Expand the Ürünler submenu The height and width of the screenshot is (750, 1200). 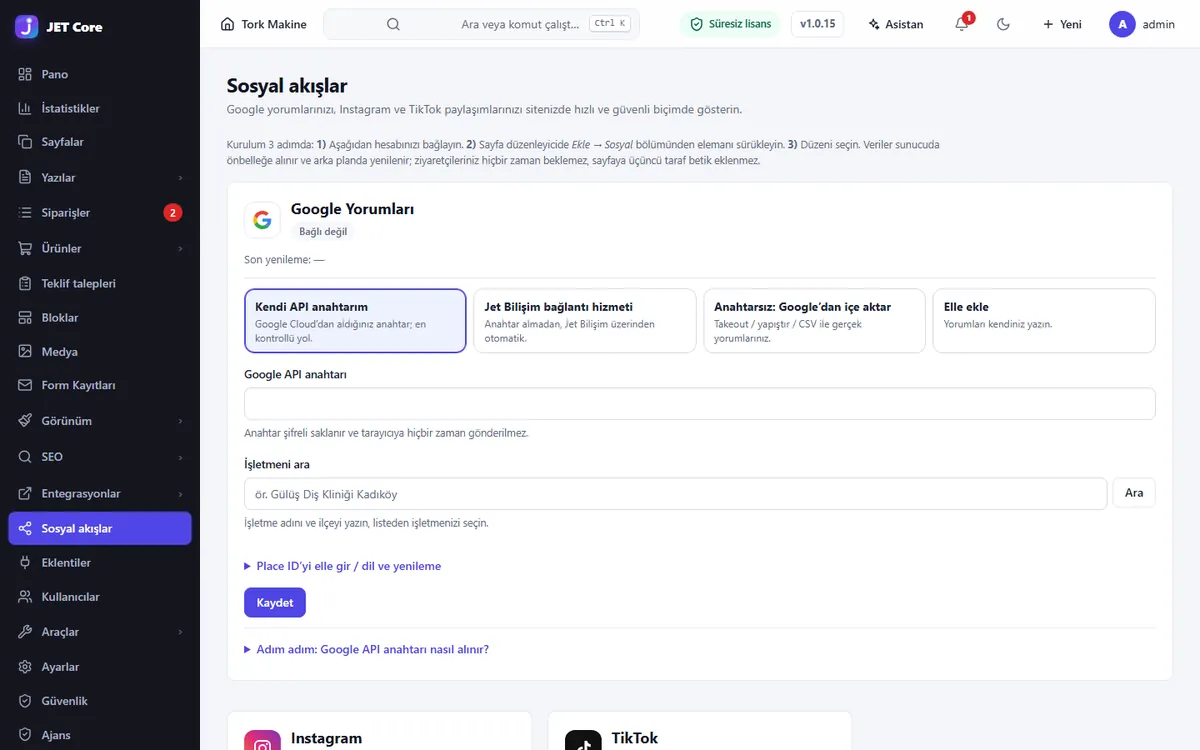click(x=180, y=248)
